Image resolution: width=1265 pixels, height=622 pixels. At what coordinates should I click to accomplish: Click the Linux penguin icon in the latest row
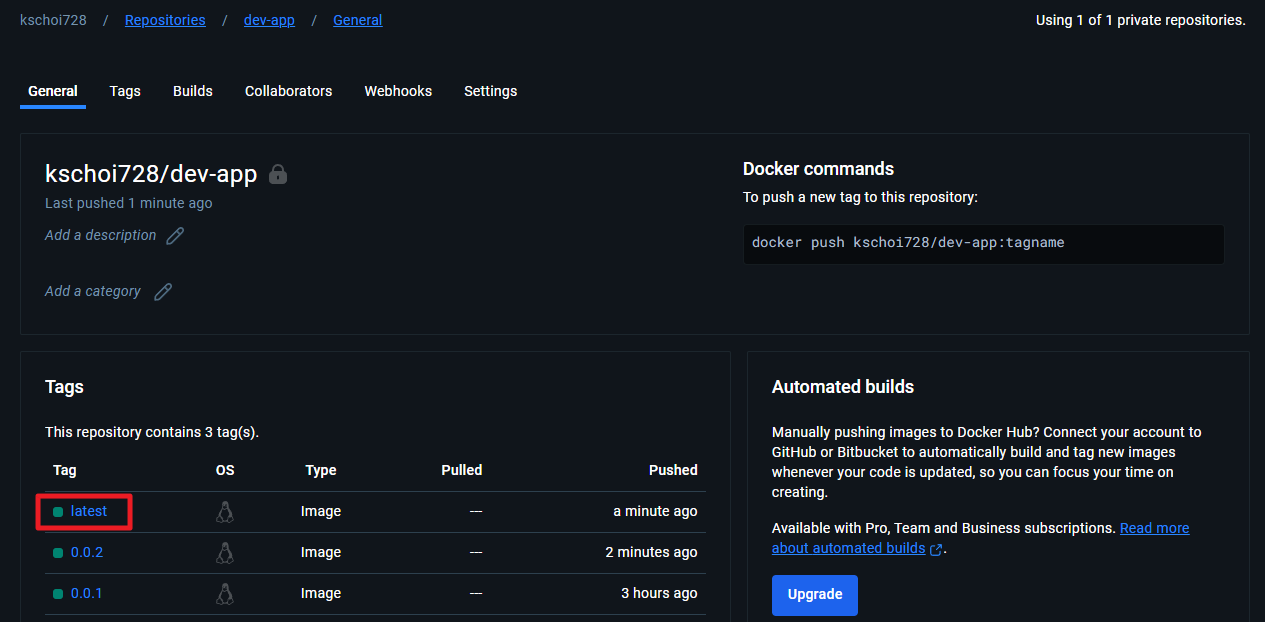tap(225, 512)
